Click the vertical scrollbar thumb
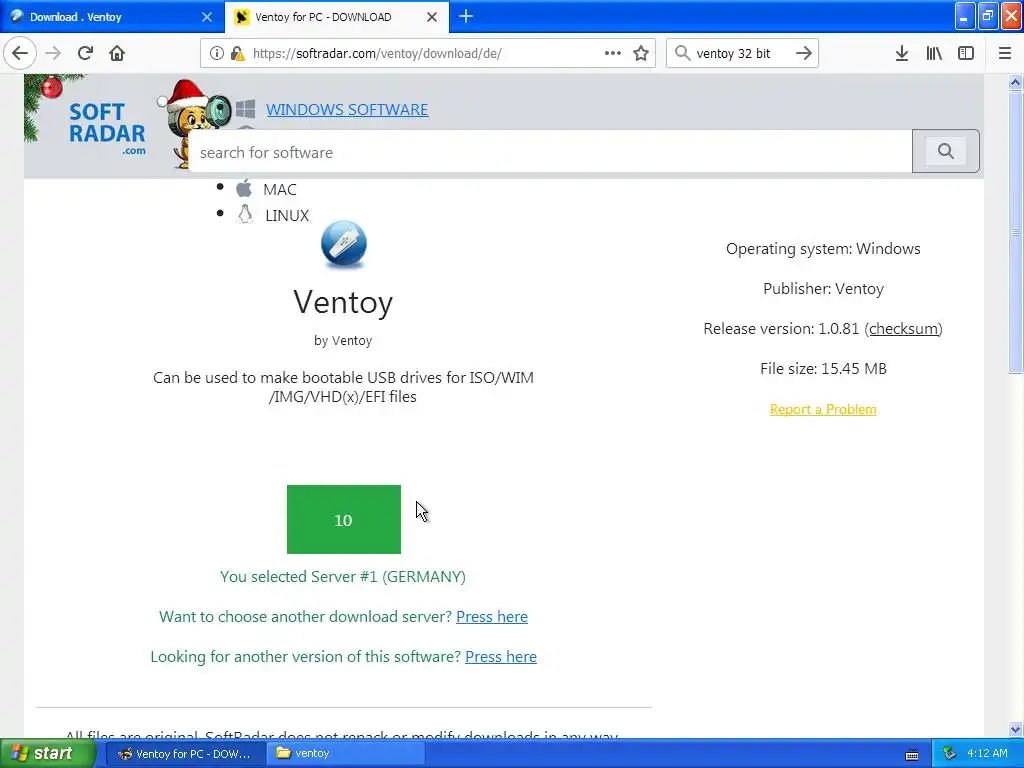The image size is (1024, 768). coord(1015,232)
